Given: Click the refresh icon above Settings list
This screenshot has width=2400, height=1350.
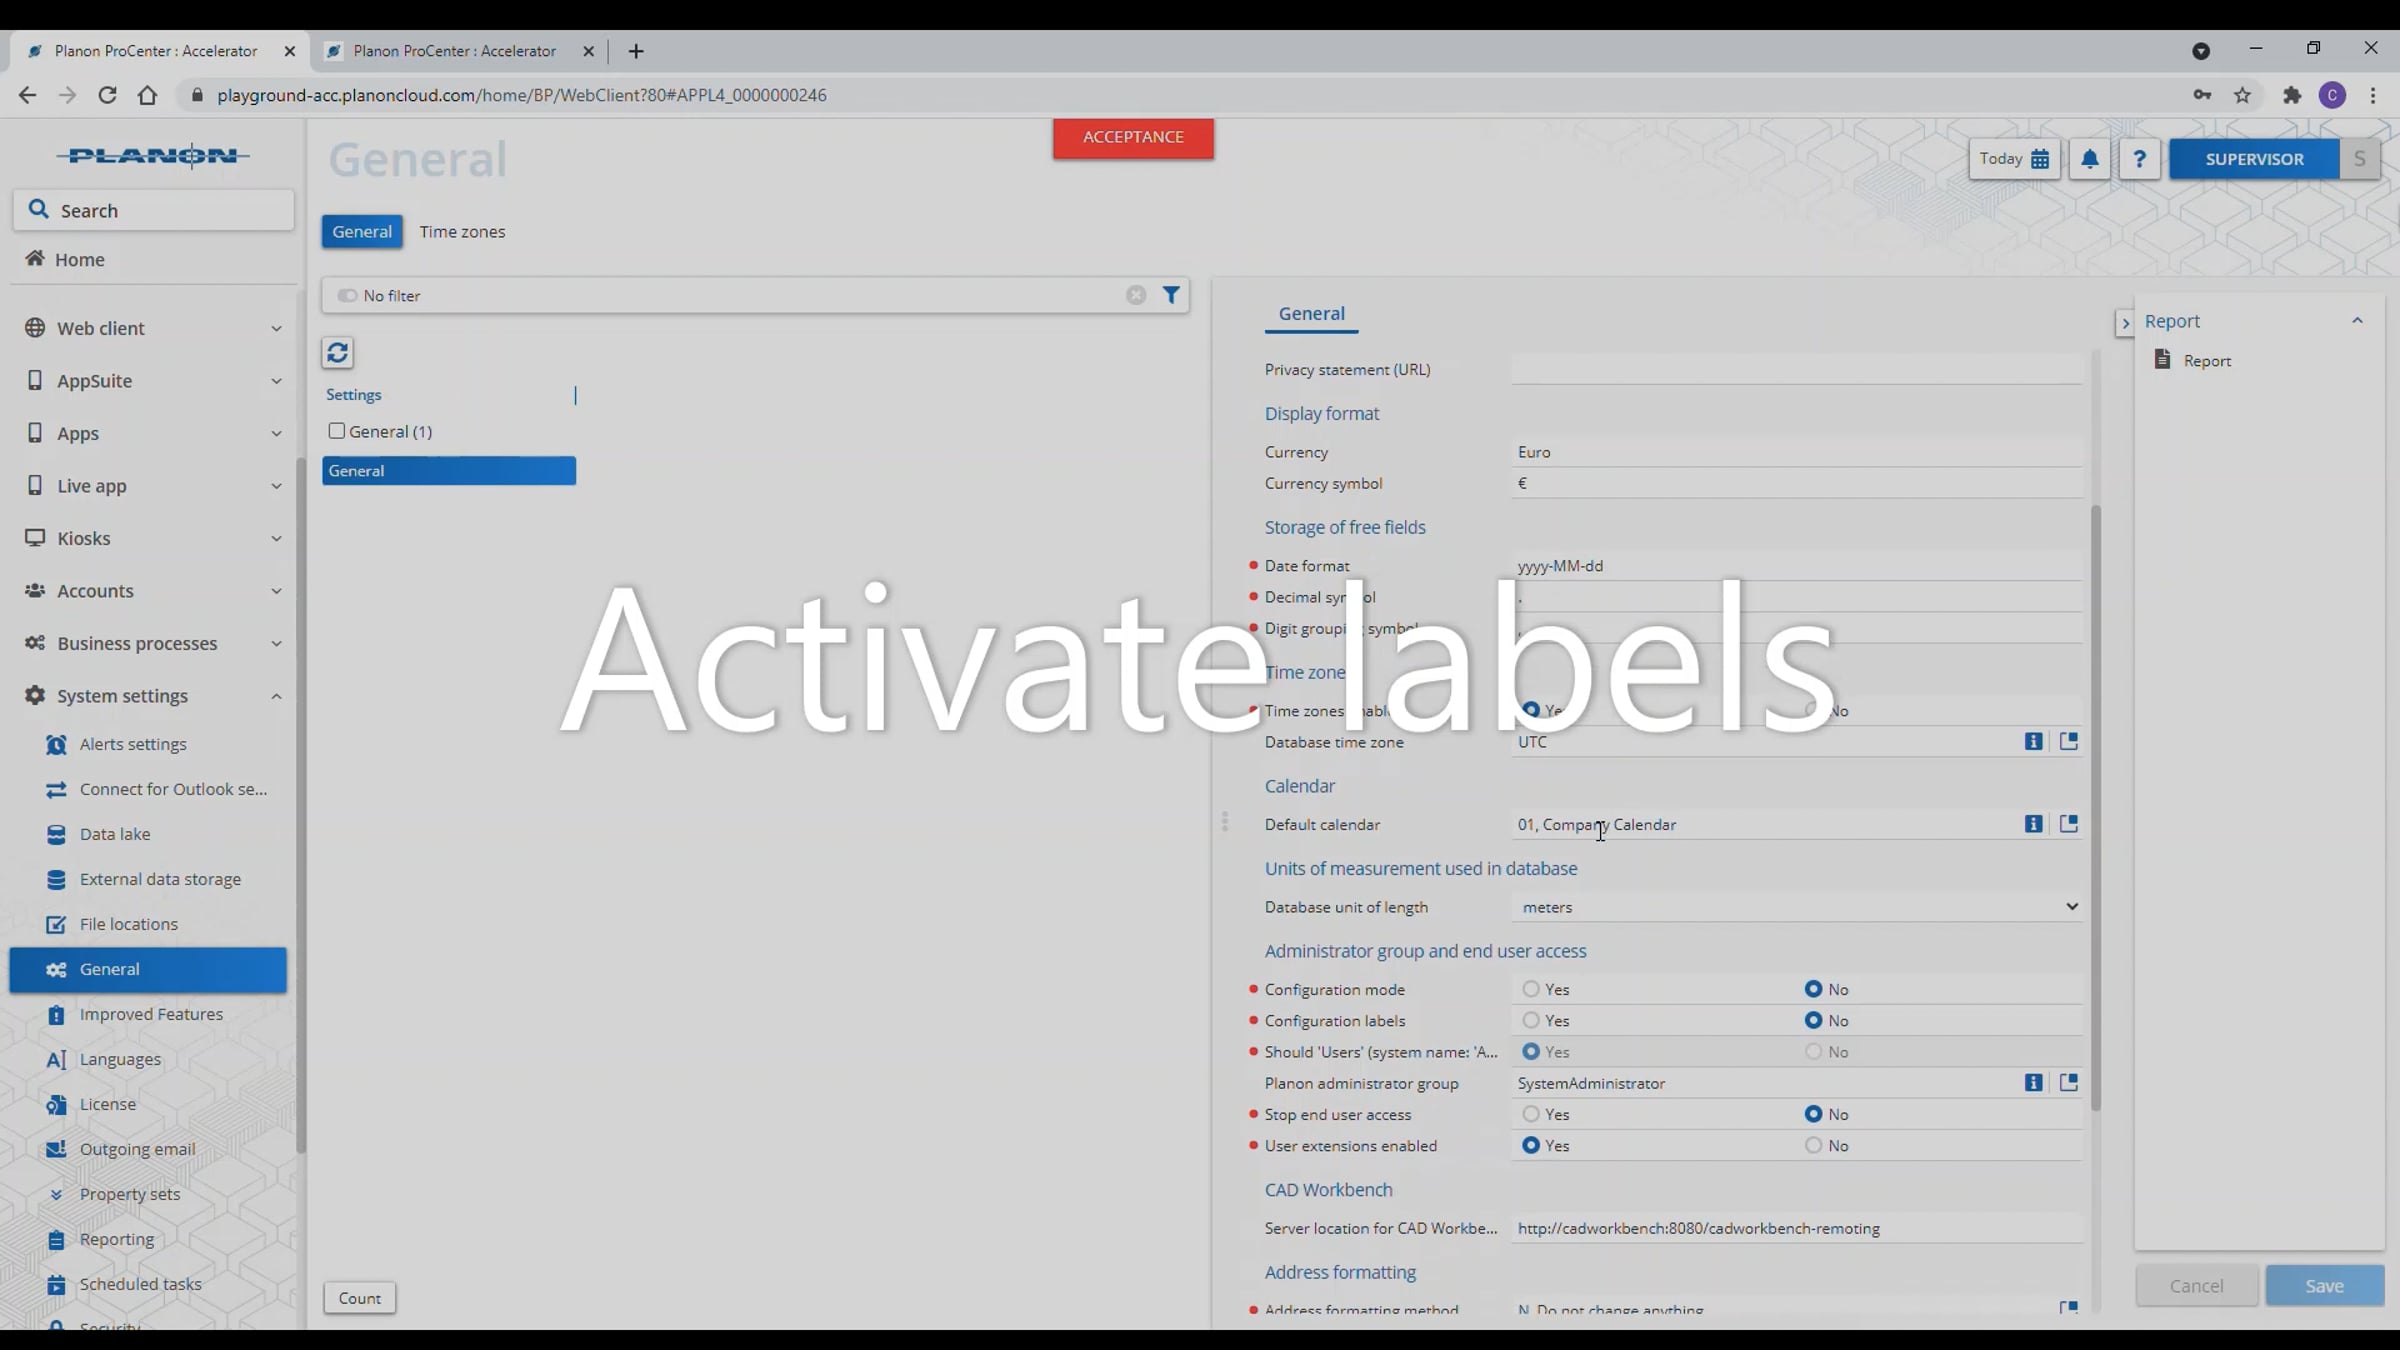Looking at the screenshot, I should (337, 353).
